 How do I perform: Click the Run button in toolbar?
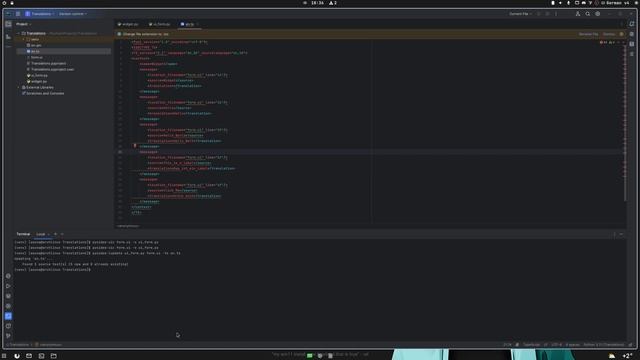click(539, 14)
